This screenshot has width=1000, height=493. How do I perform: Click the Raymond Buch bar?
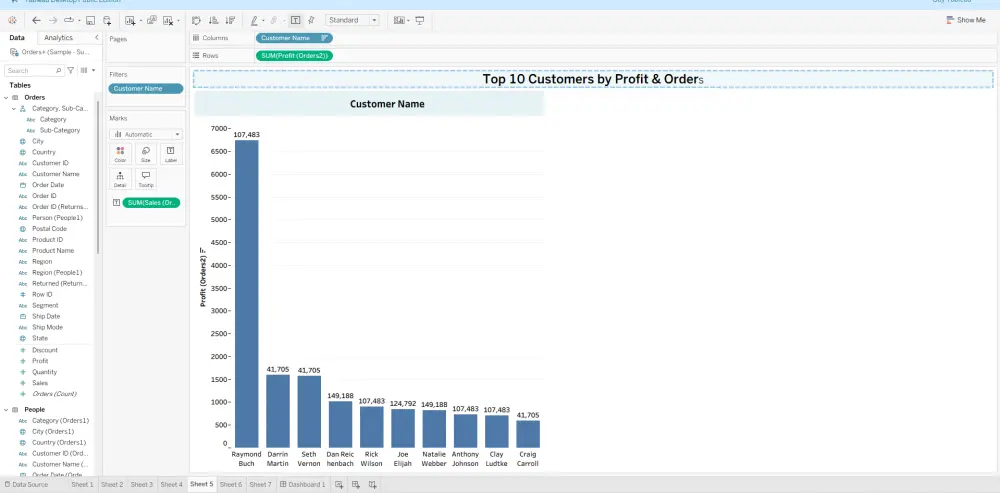pyautogui.click(x=247, y=293)
